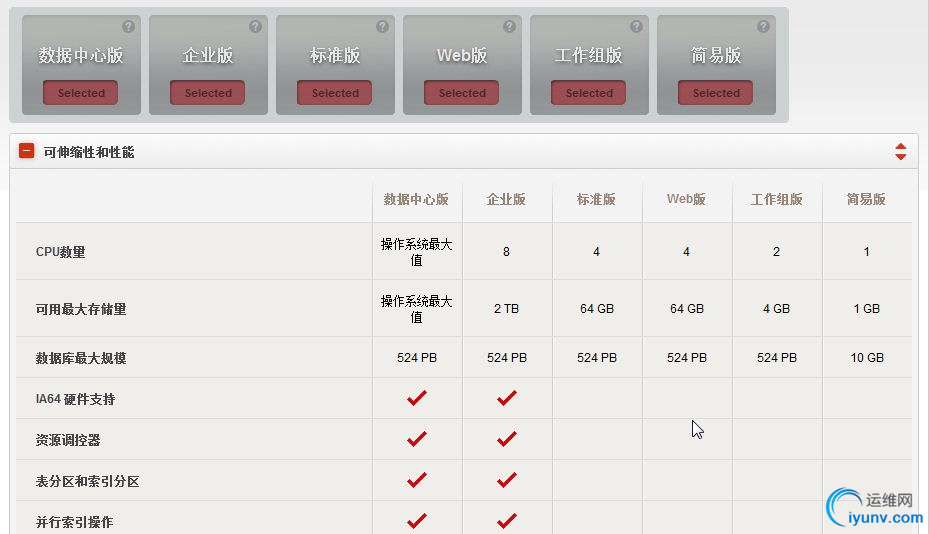The image size is (929, 534).
Task: Click 资源调控器 checkmark for 企业版
Action: point(507,439)
